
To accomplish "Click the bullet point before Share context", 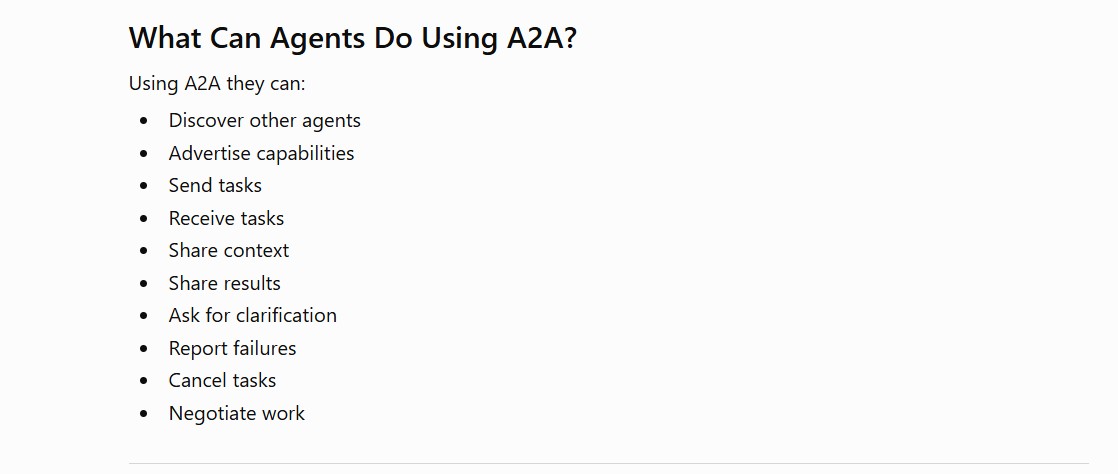I will [145, 251].
